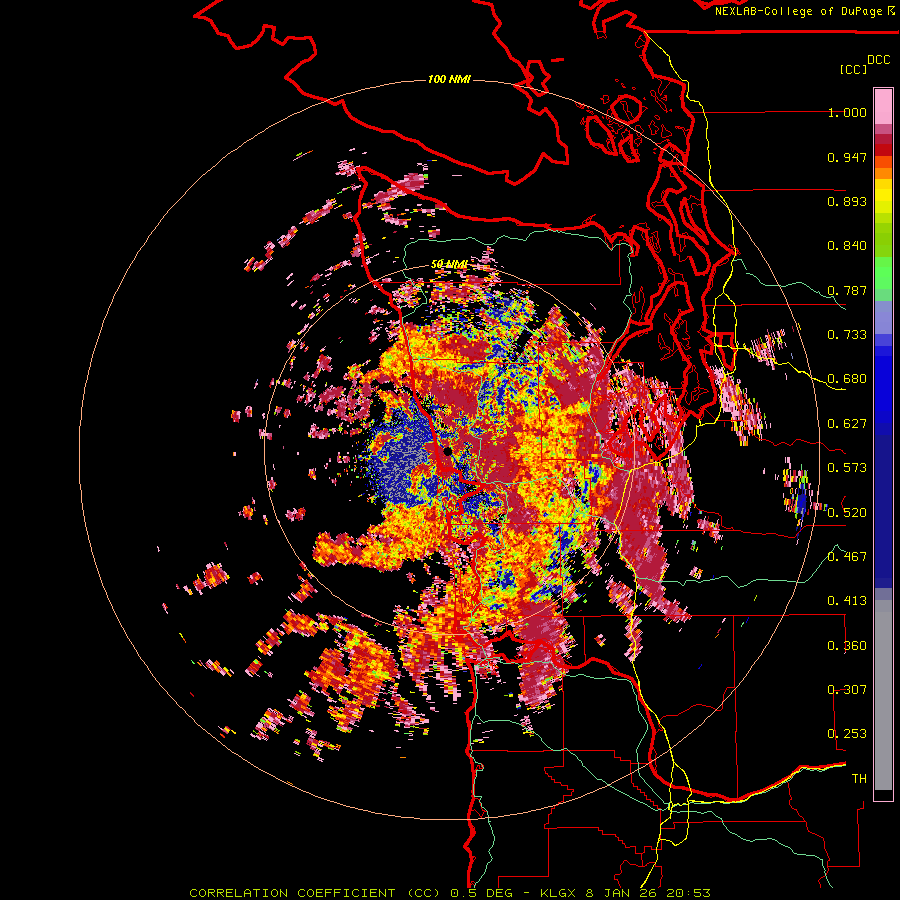The image size is (900, 900).
Task: Click the 0.627 scale value
Action: click(x=847, y=424)
